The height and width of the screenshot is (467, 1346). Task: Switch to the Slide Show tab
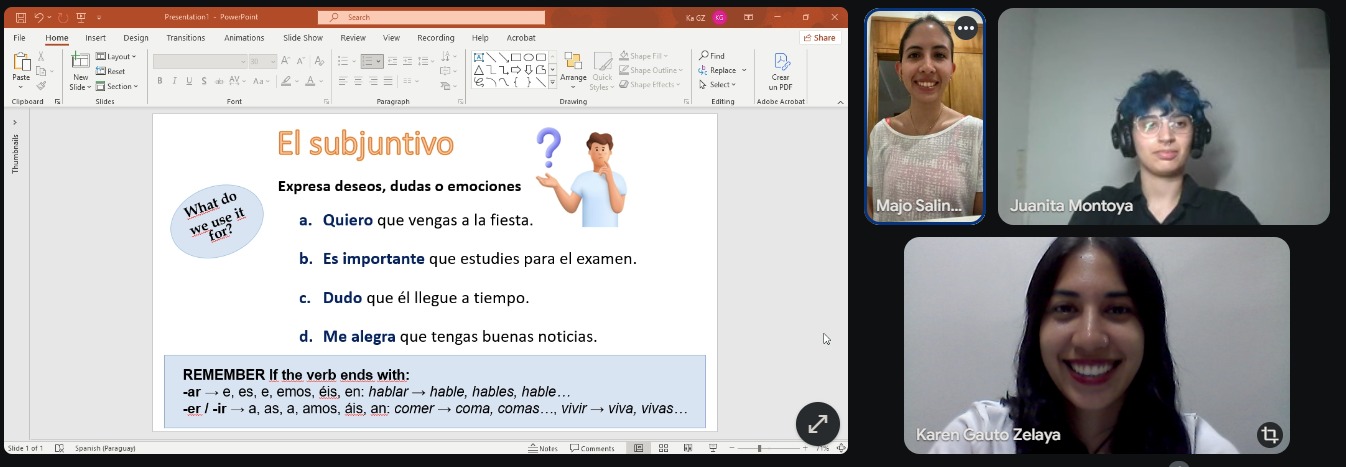coord(303,38)
